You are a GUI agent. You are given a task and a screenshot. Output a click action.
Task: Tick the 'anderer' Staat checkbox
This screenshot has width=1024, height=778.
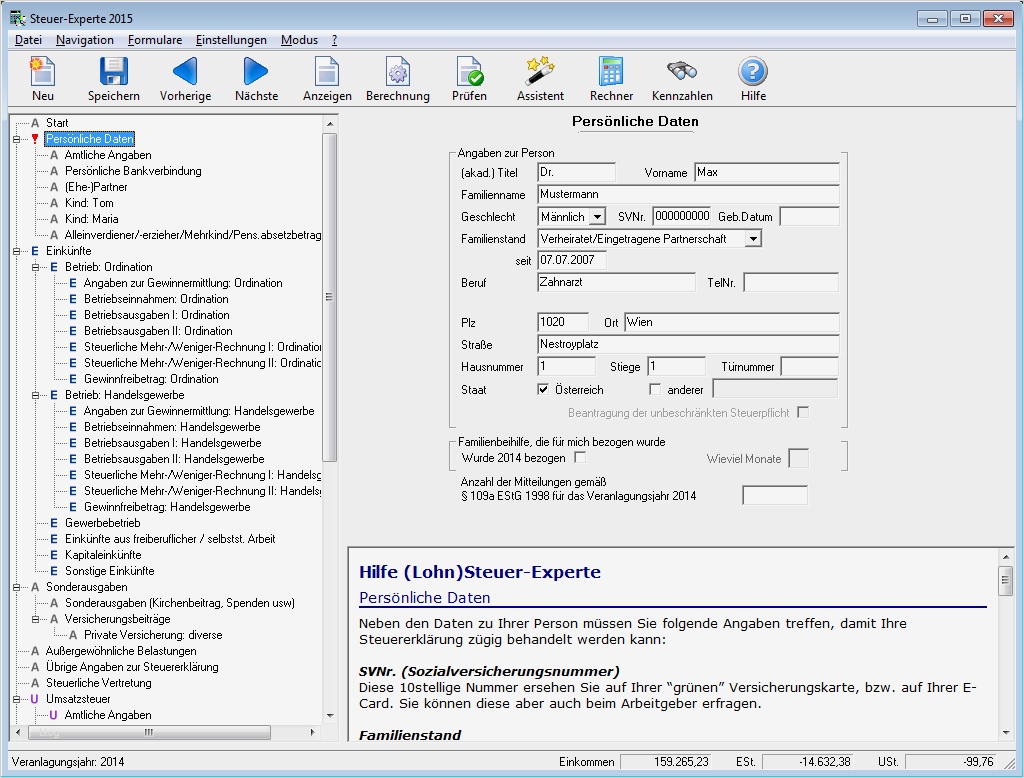(x=655, y=390)
